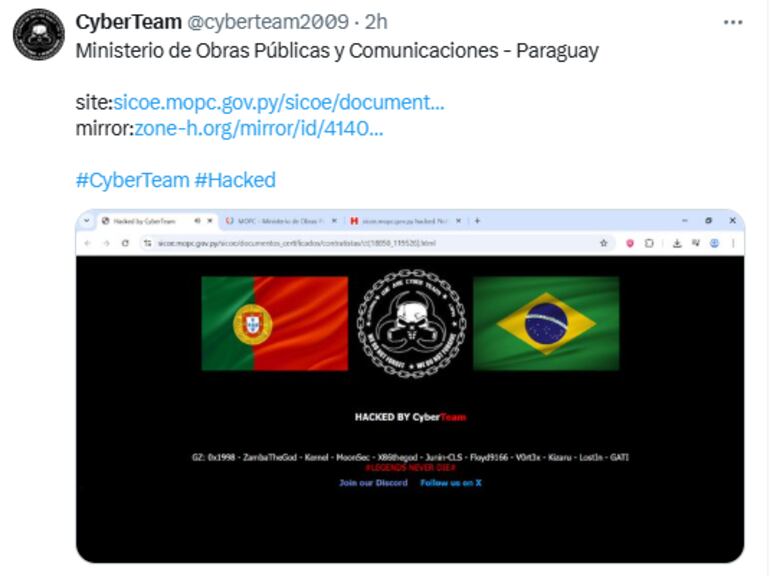Click the browser extensions puzzle icon

[x=649, y=243]
